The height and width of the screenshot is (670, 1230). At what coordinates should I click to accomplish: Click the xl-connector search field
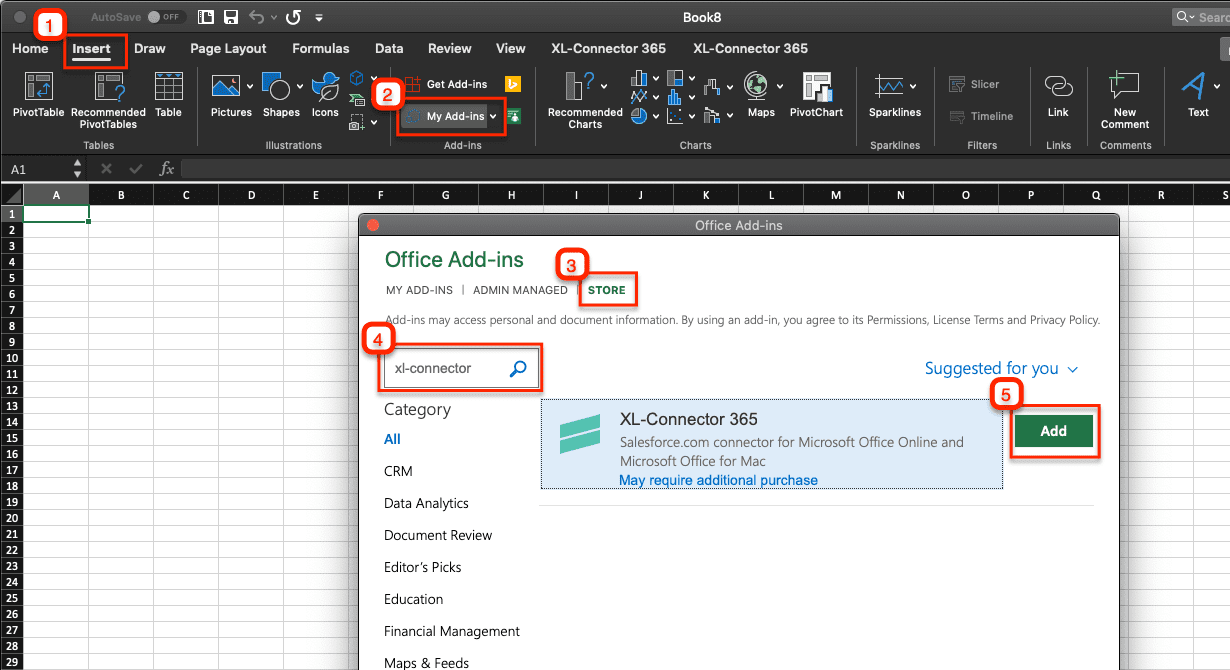tap(447, 368)
